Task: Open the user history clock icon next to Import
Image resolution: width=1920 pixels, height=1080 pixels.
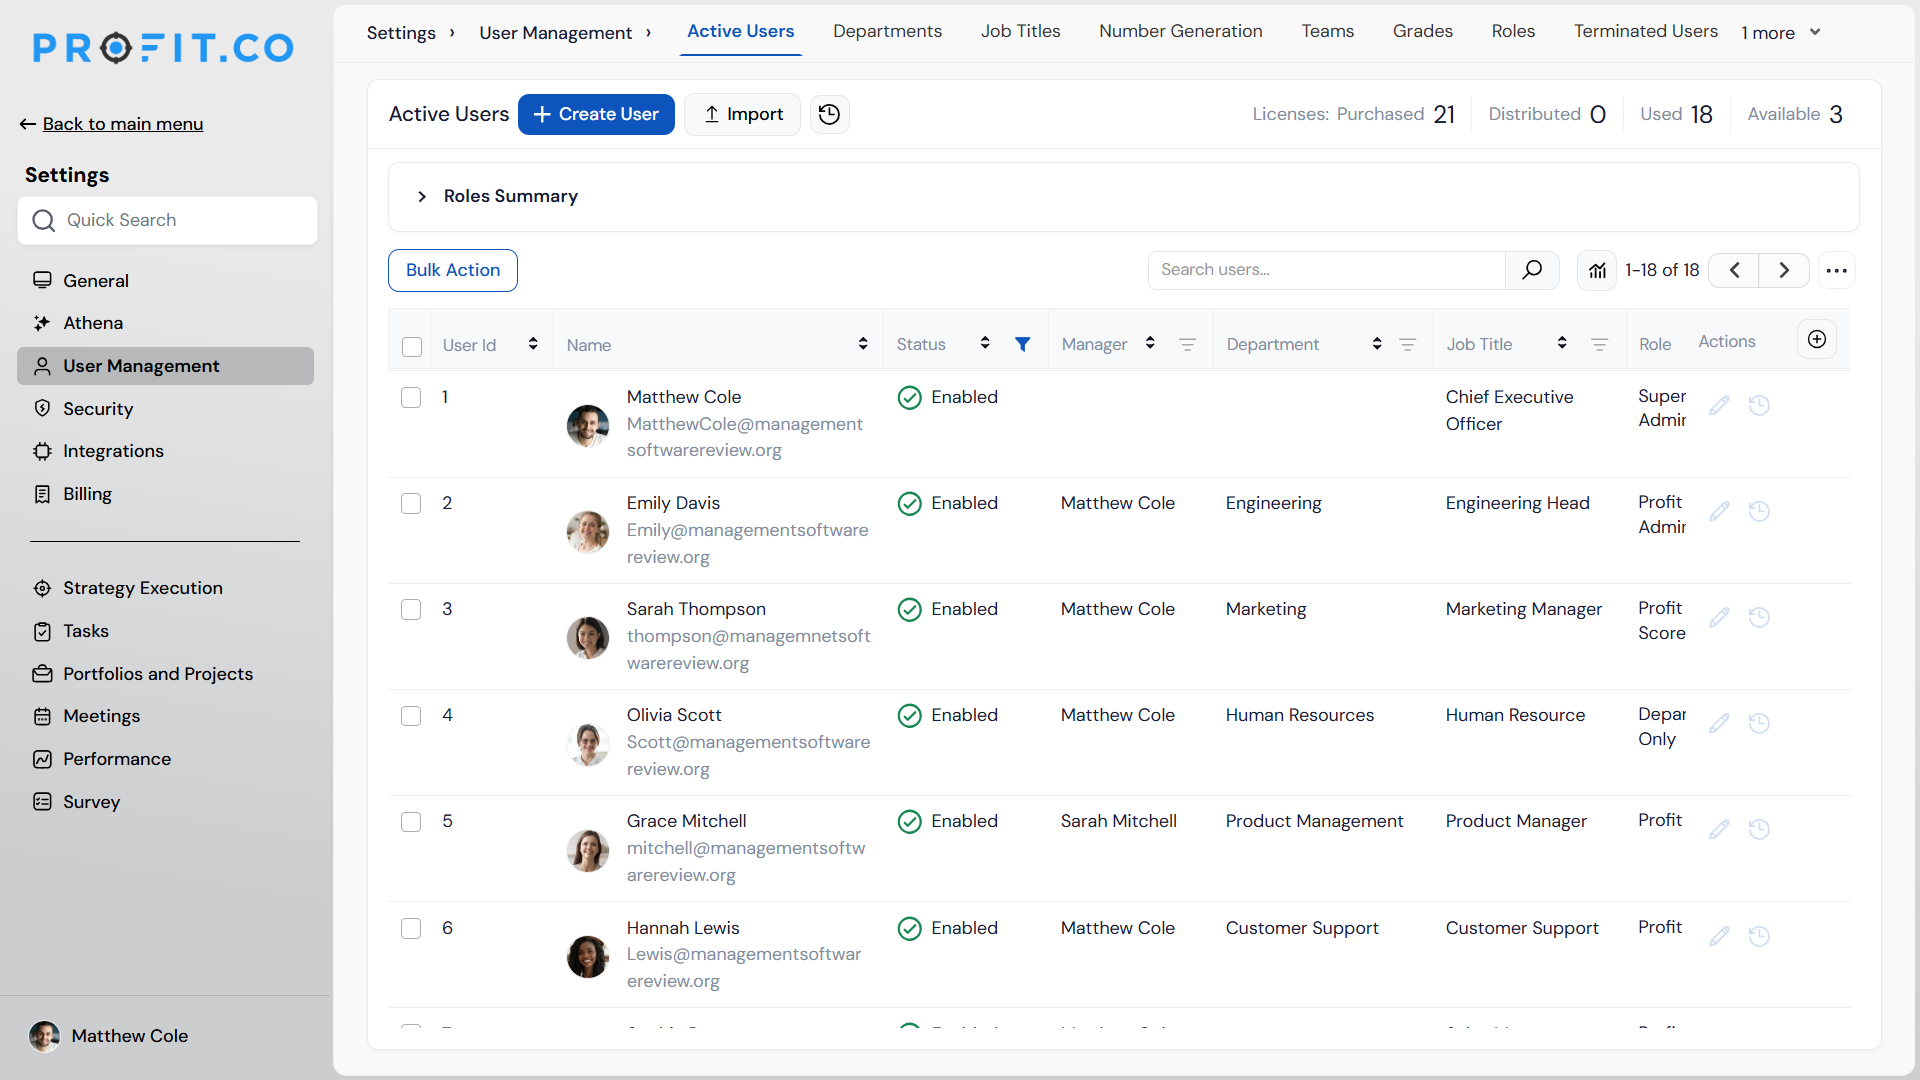Action: 829,115
